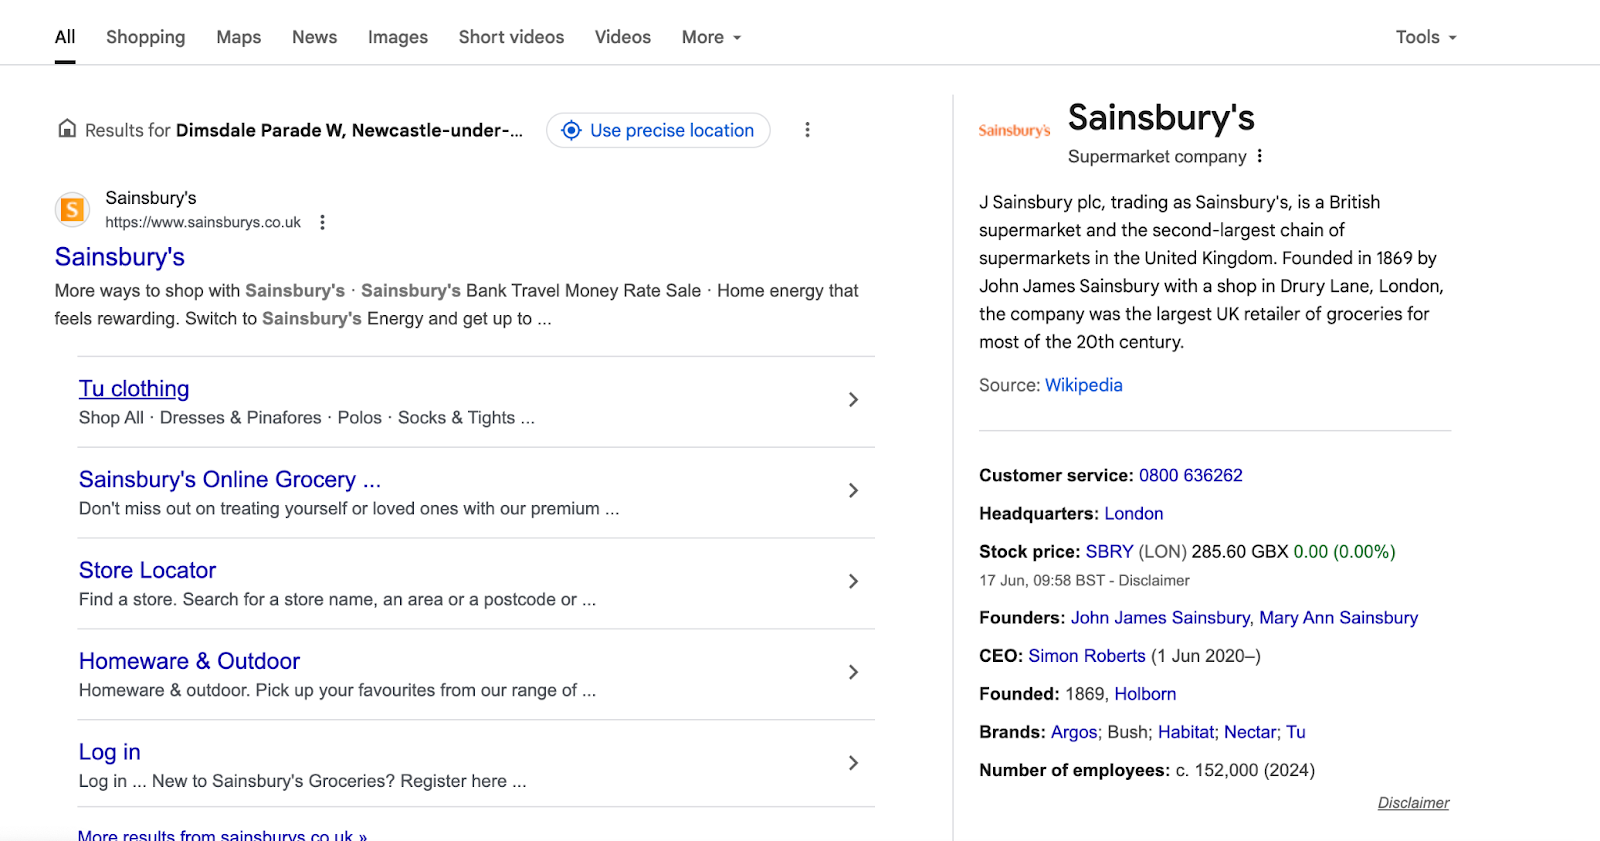
Task: Expand the Log in sitelink chevron
Action: tap(853, 763)
